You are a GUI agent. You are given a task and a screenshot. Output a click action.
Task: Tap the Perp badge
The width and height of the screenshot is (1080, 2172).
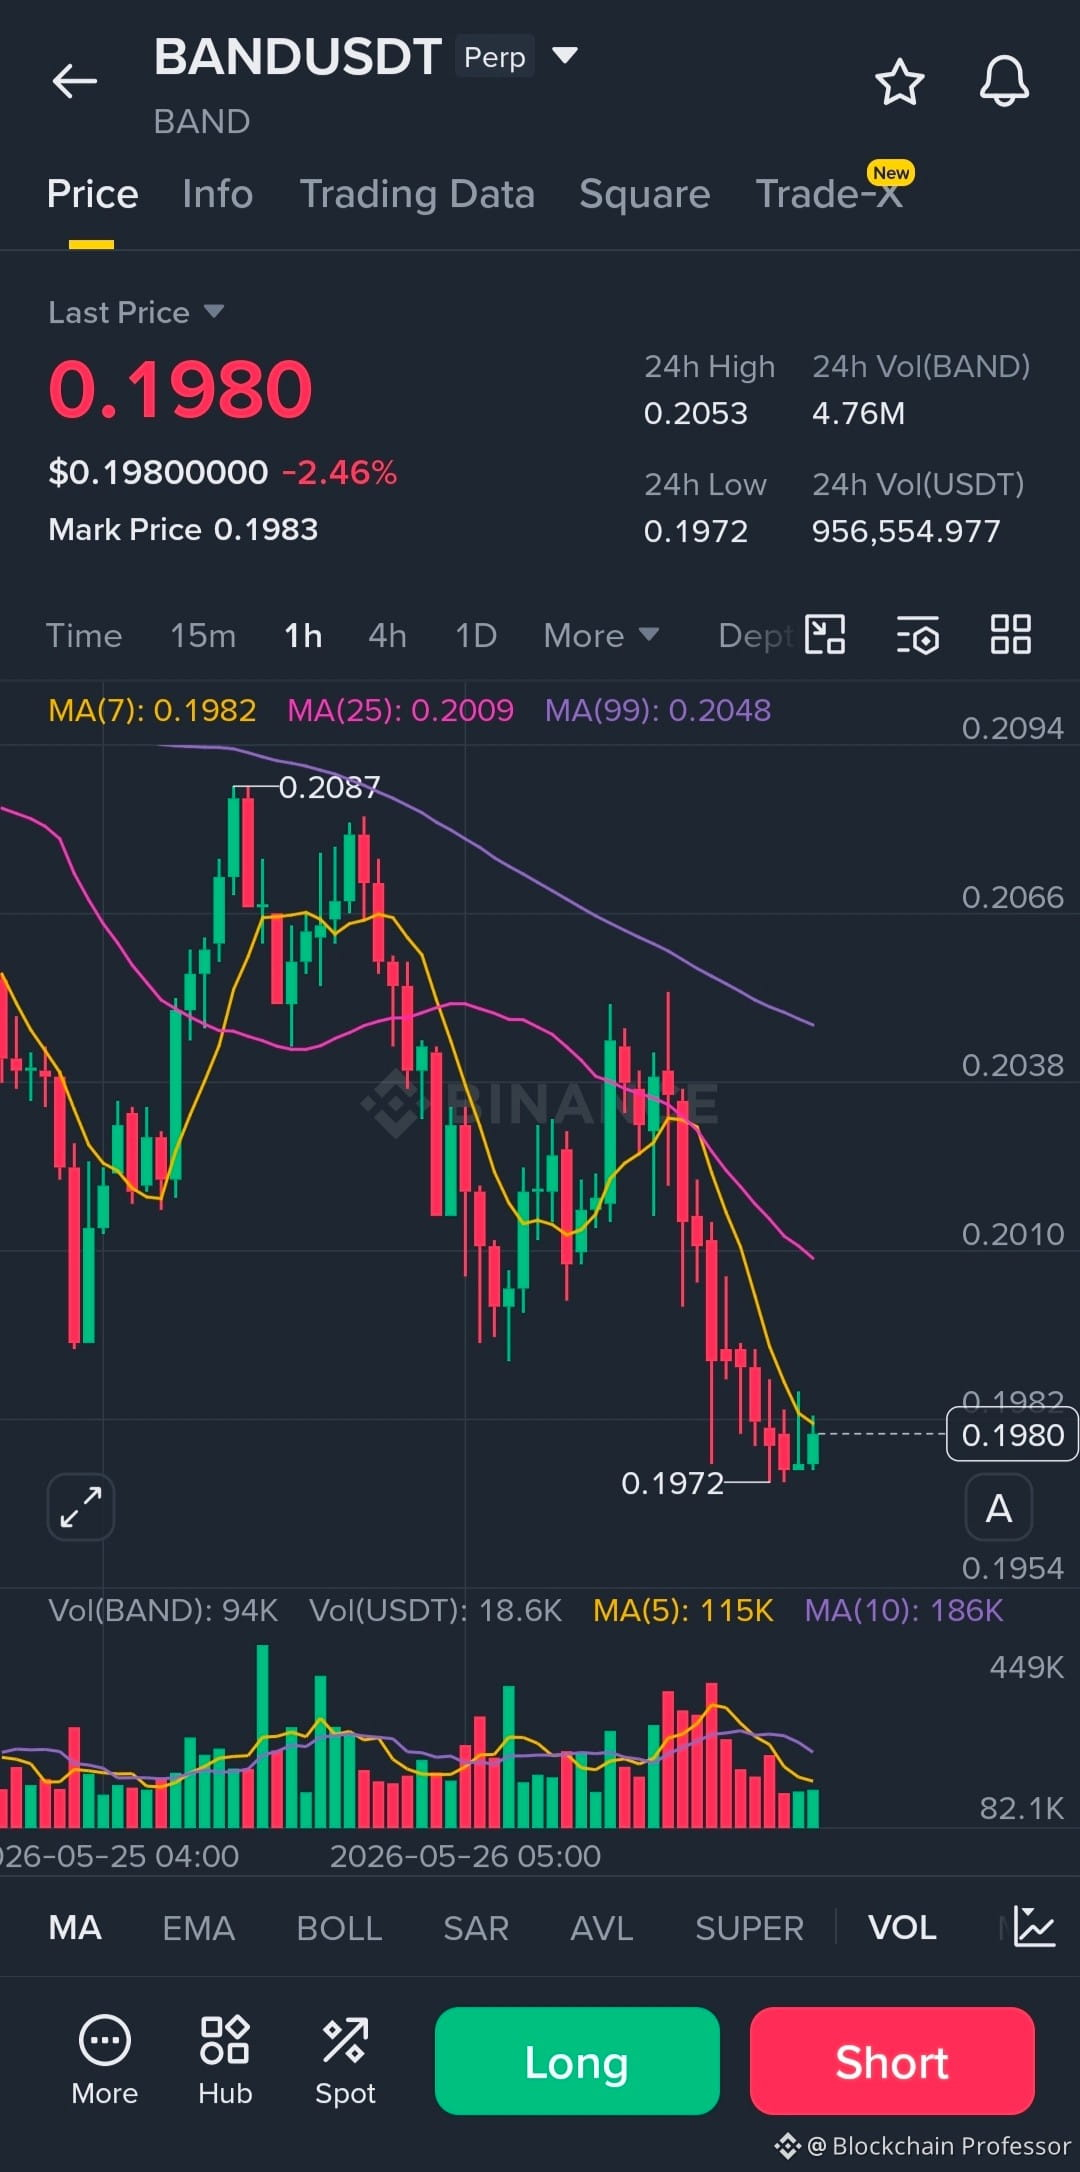pos(495,57)
